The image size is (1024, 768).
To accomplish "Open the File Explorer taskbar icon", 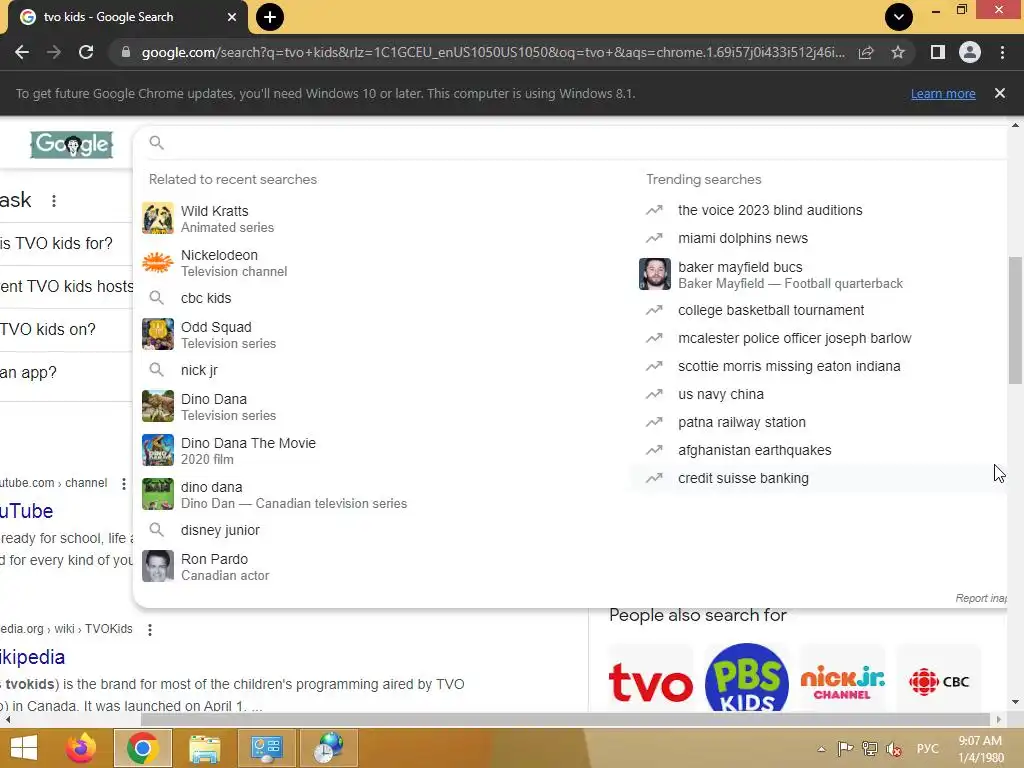I will pyautogui.click(x=205, y=748).
